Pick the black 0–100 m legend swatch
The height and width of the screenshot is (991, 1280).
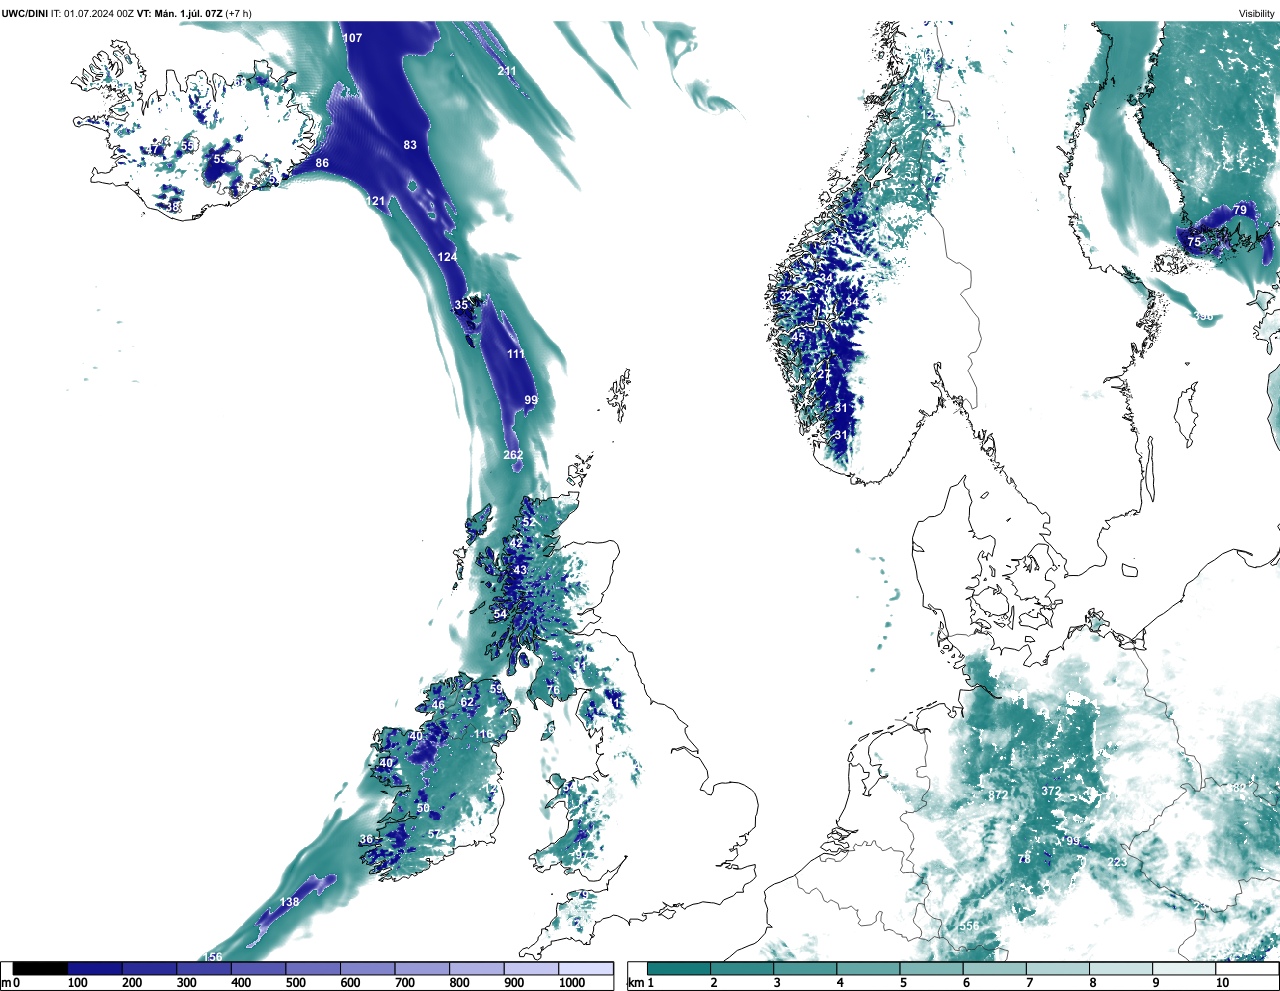click(x=40, y=969)
